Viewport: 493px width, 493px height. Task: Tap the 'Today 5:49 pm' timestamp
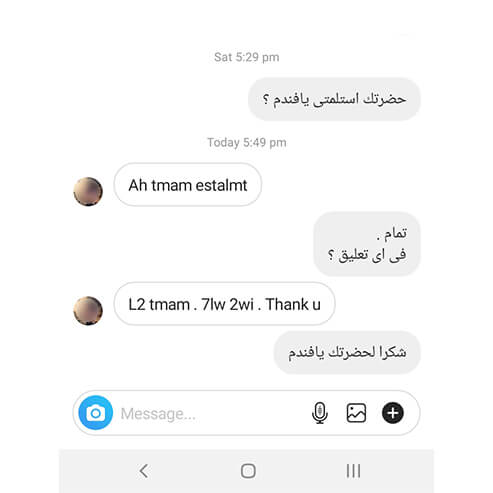(x=247, y=143)
